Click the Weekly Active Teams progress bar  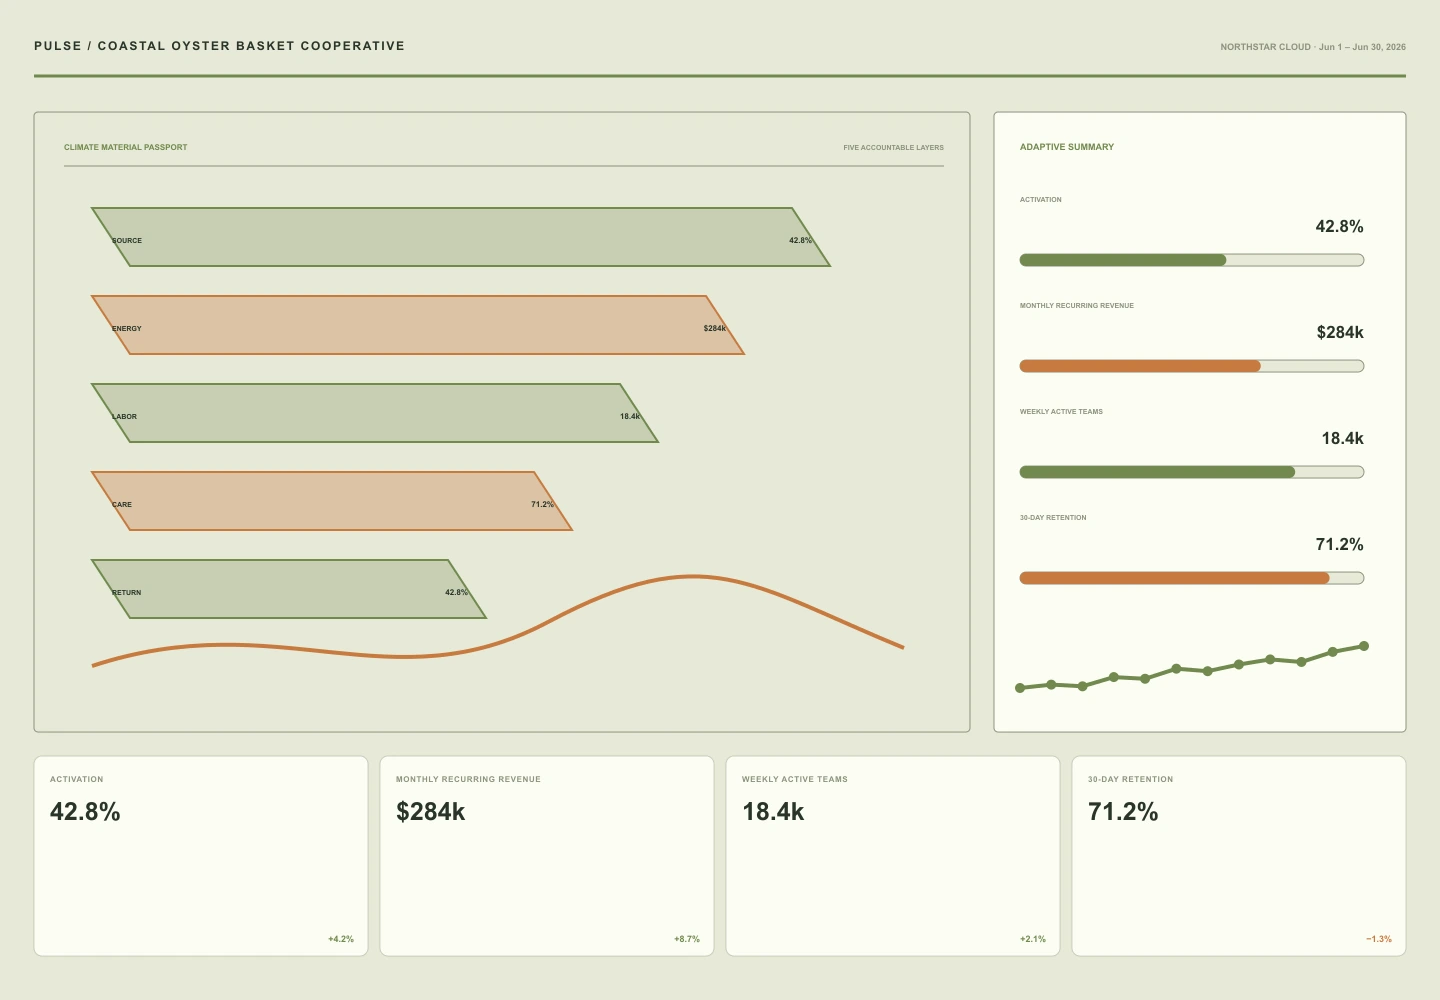pyautogui.click(x=1192, y=472)
